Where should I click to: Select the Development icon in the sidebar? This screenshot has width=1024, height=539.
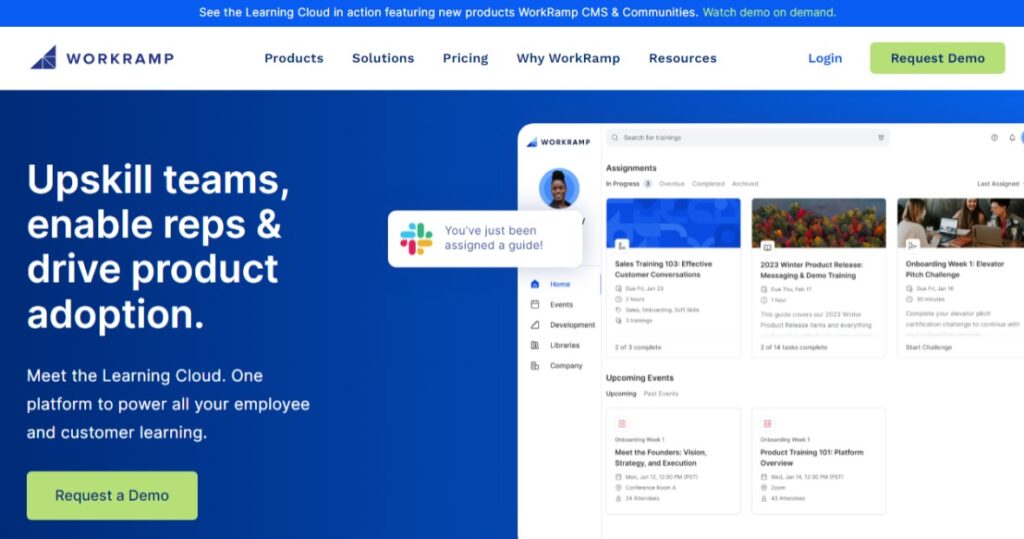[x=535, y=325]
